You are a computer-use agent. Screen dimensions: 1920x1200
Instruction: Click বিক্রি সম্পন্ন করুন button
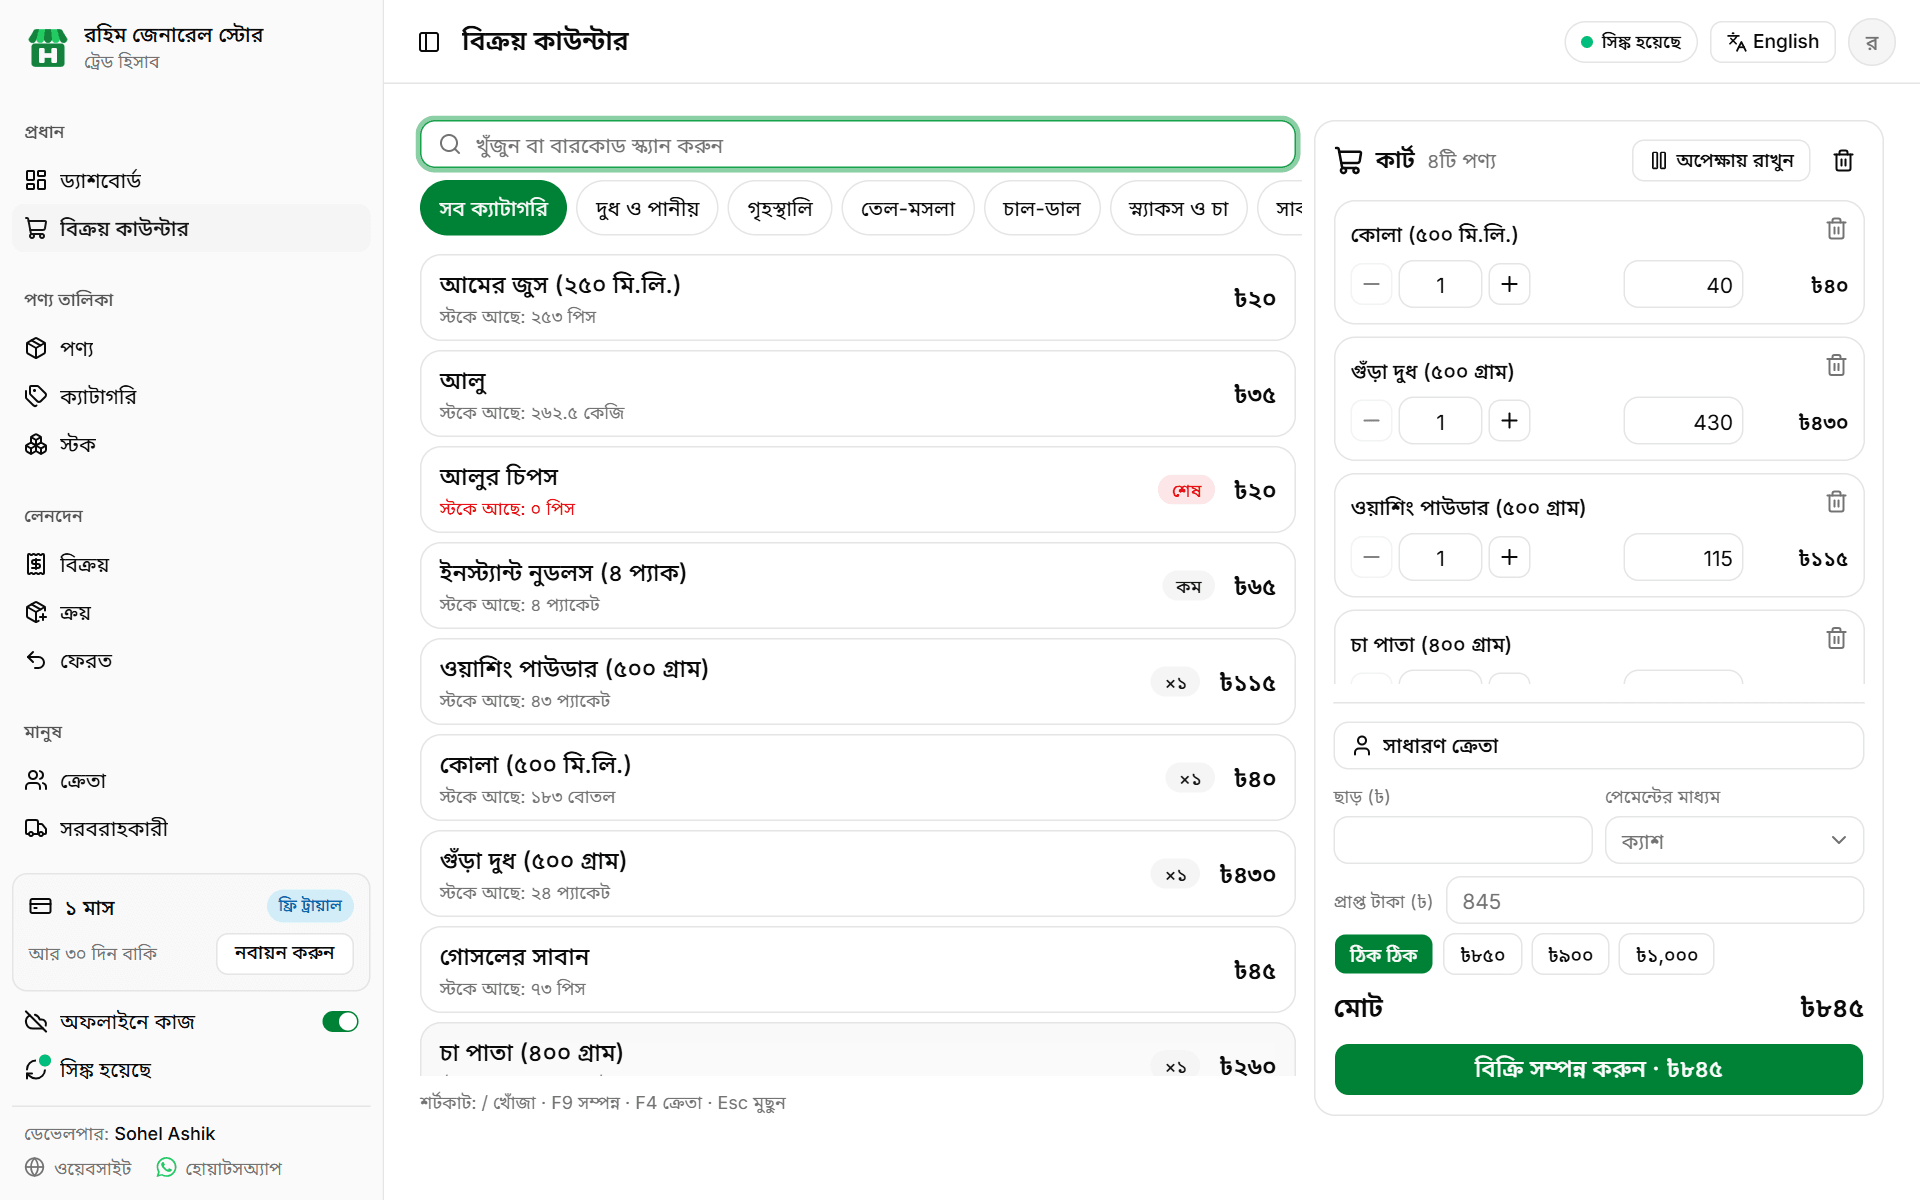click(x=1598, y=1069)
